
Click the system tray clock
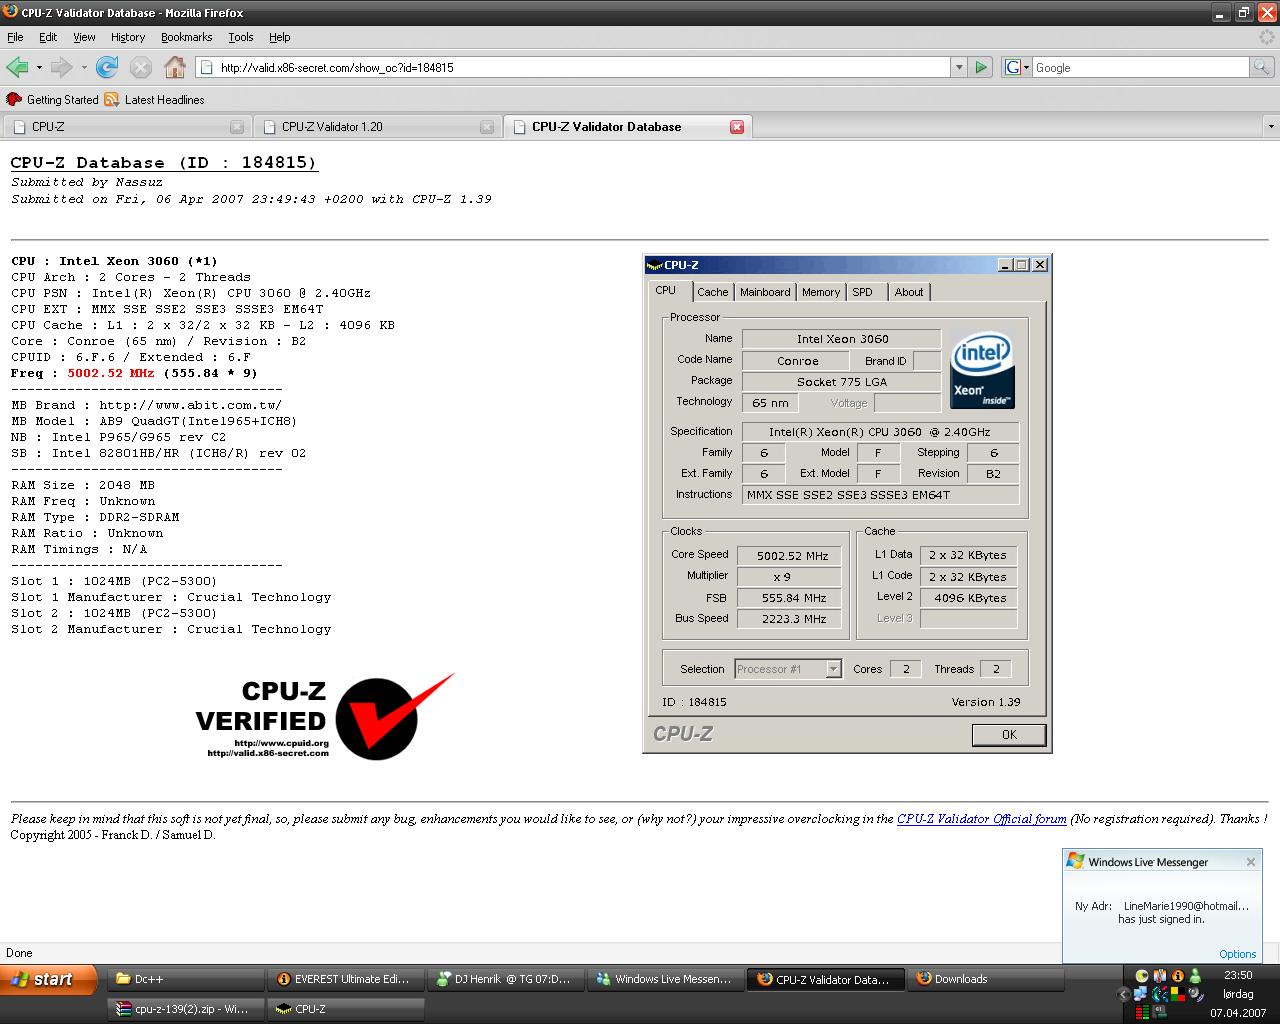[1238, 975]
